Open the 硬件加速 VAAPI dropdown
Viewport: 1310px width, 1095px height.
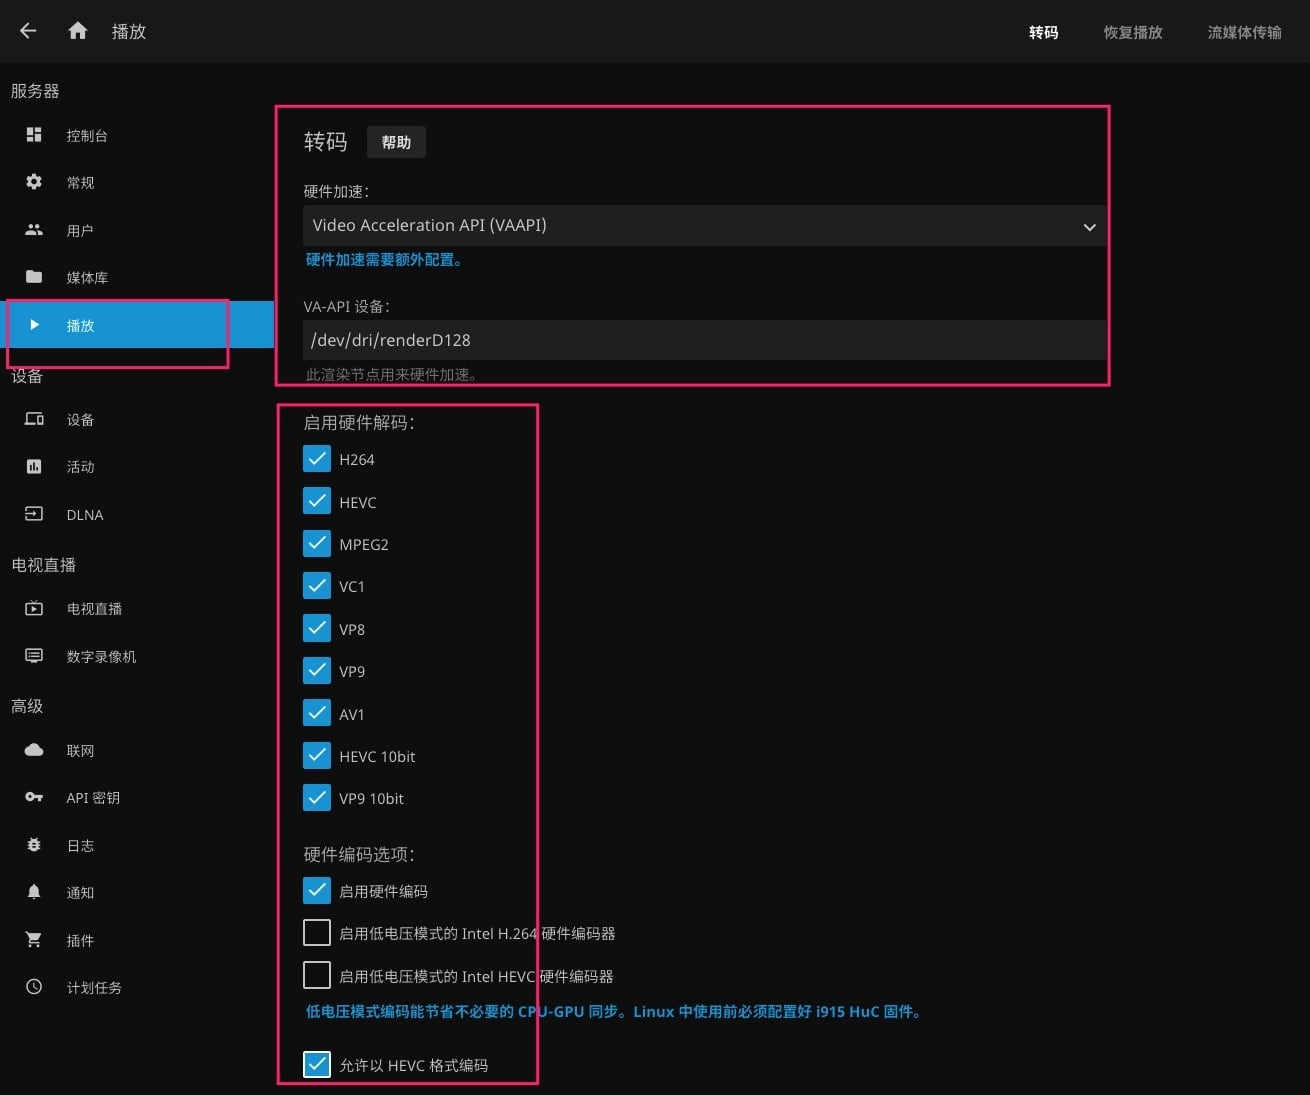coord(704,226)
